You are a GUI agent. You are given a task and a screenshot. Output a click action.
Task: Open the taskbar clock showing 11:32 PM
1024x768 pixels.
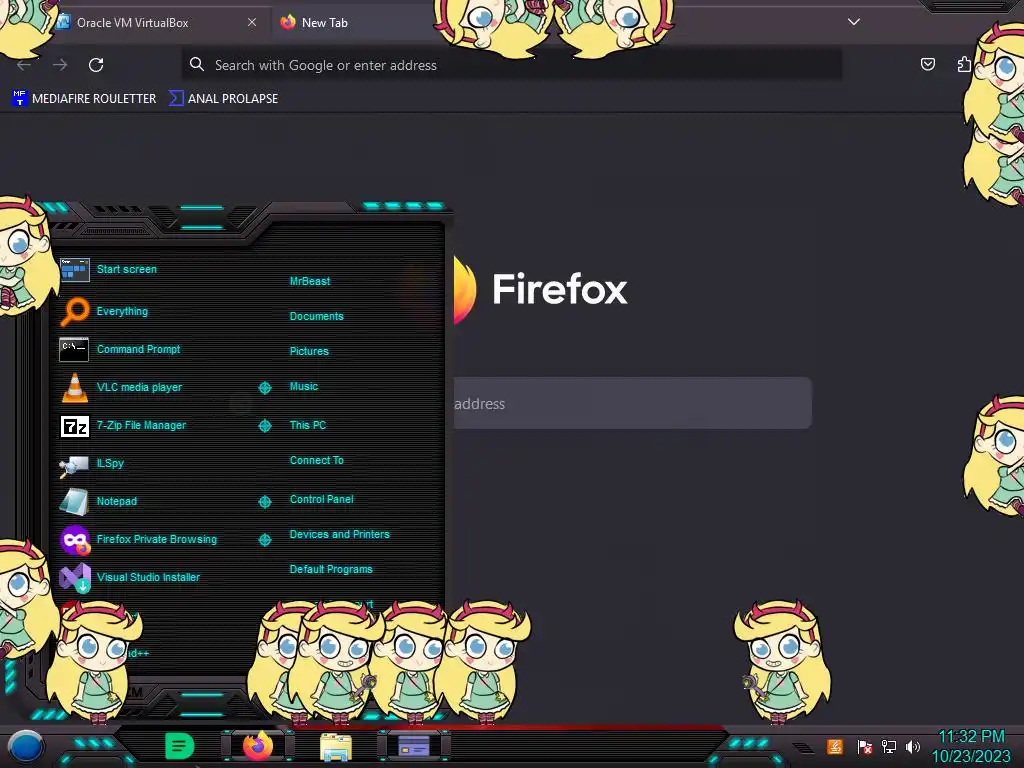point(971,737)
